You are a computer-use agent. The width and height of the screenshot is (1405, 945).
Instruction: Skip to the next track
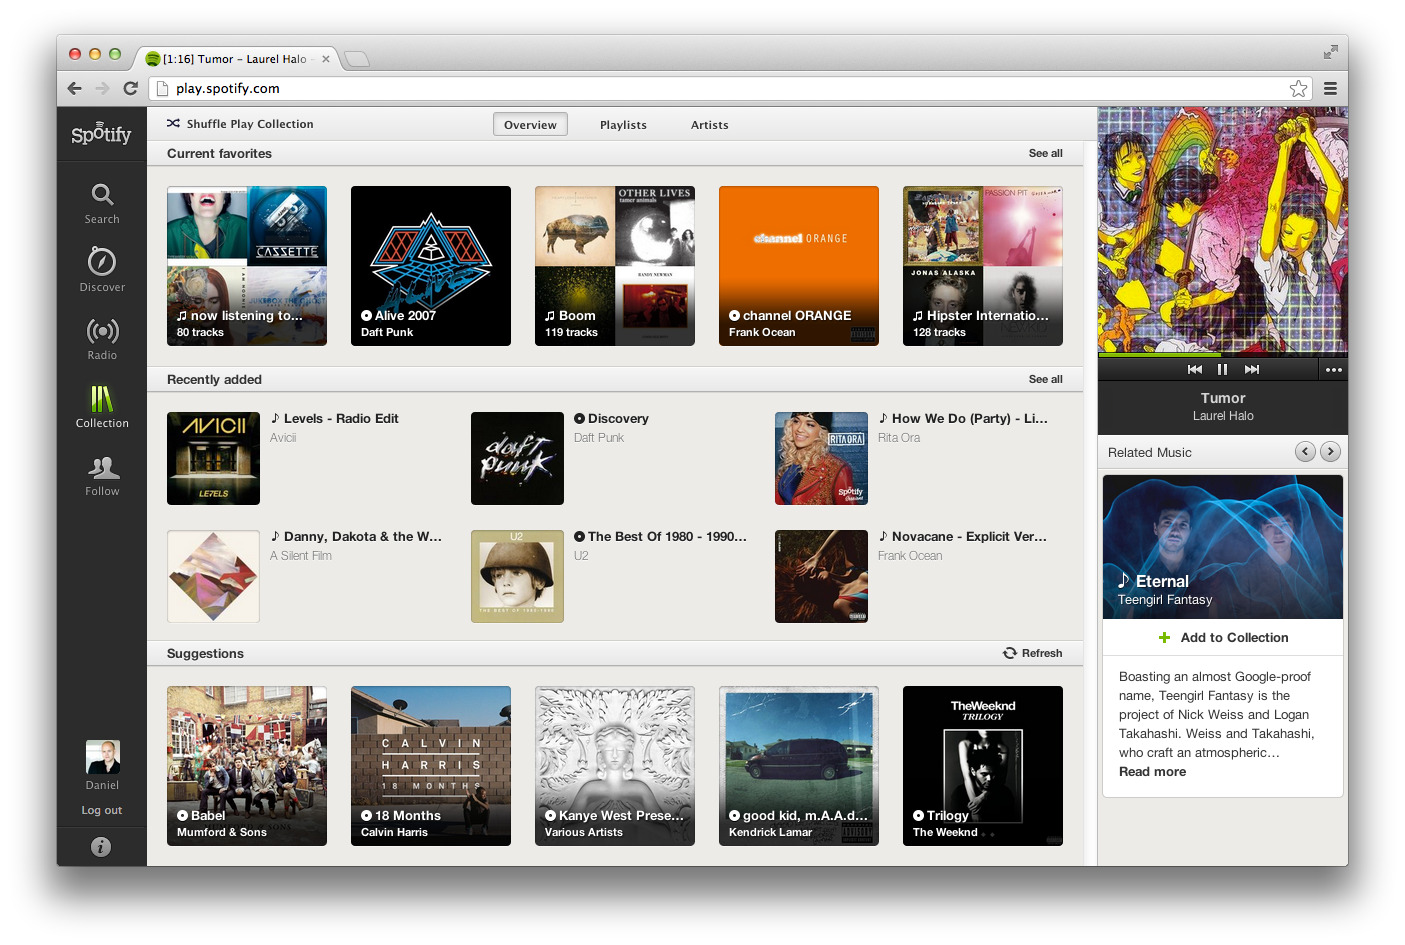pyautogui.click(x=1252, y=369)
